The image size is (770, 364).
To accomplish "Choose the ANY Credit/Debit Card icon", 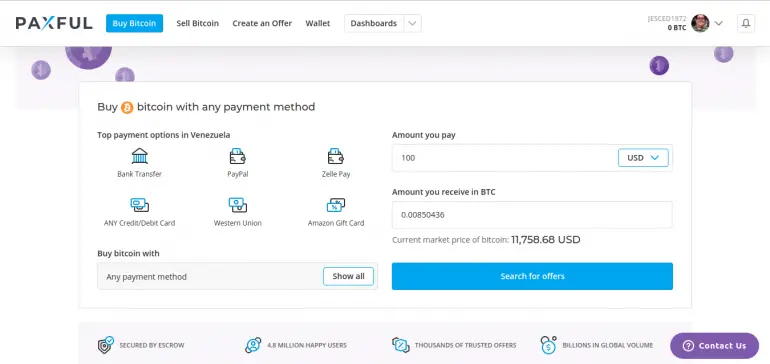I will coord(139,205).
